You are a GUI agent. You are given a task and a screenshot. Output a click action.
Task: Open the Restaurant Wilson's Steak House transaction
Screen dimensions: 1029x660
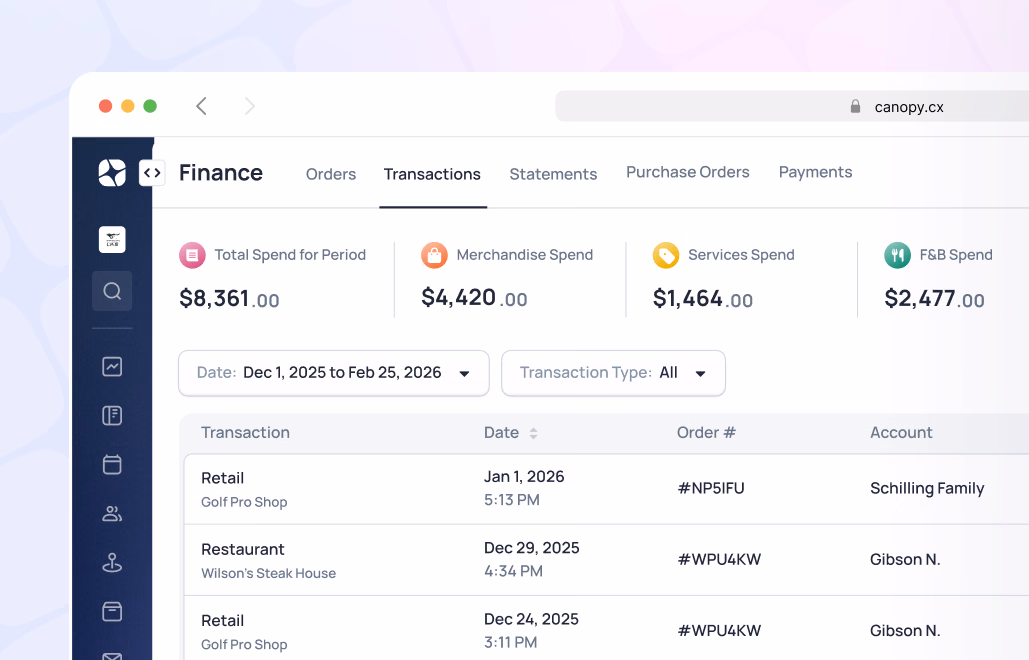[606, 560]
